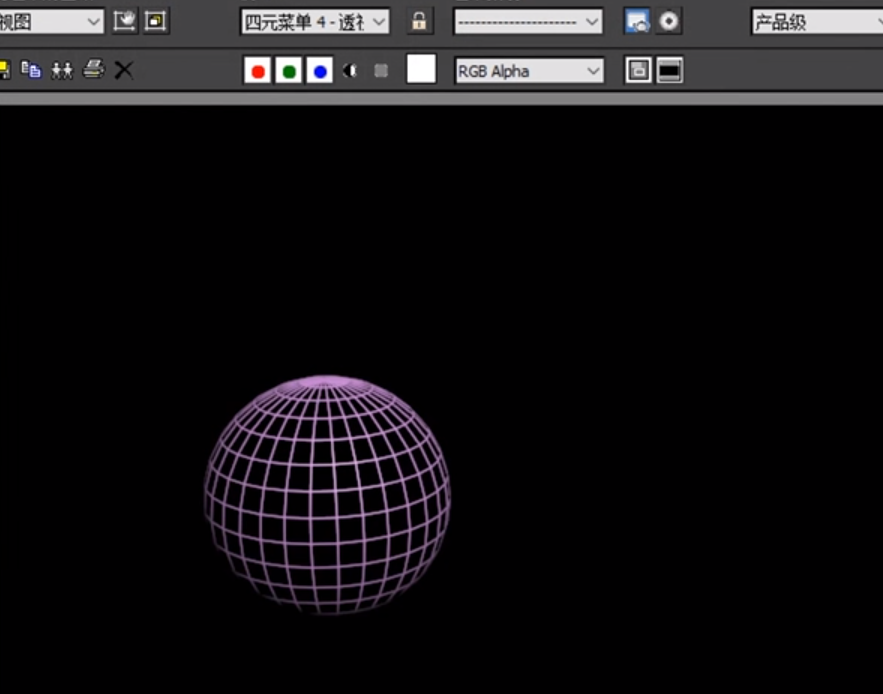Print the rendered image
This screenshot has height=694, width=883.
[92, 69]
